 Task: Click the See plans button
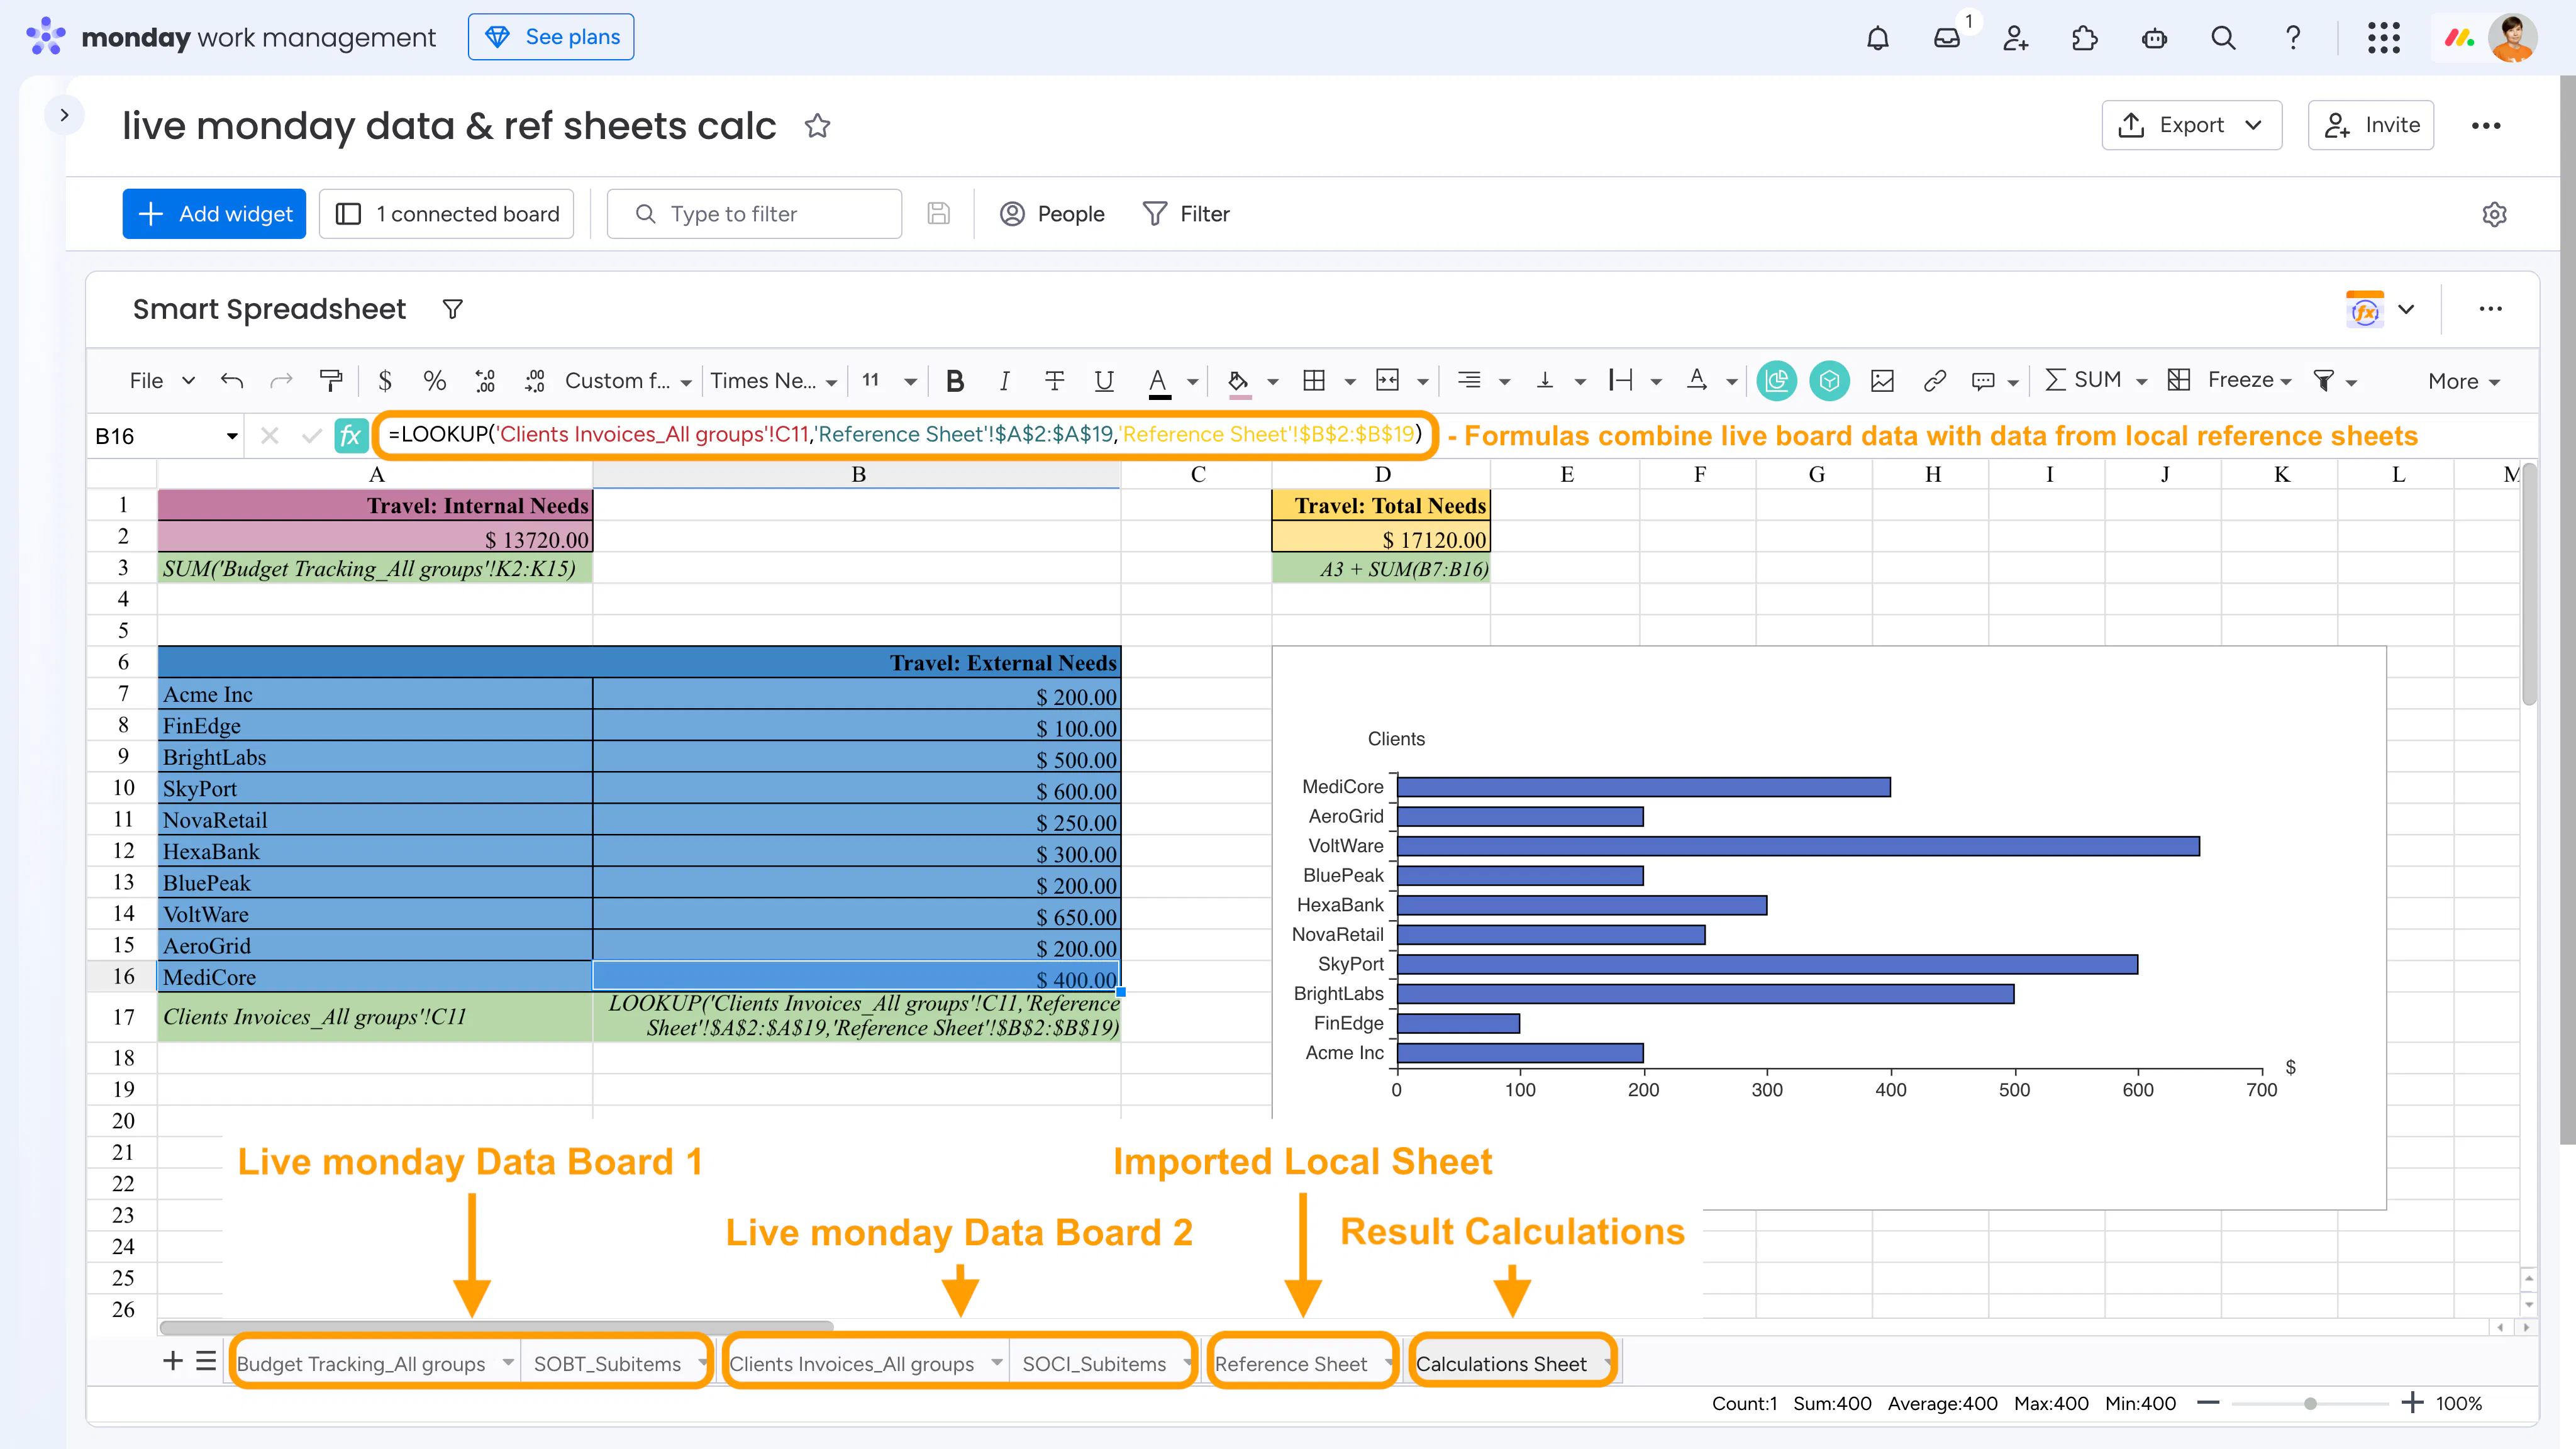(x=551, y=37)
